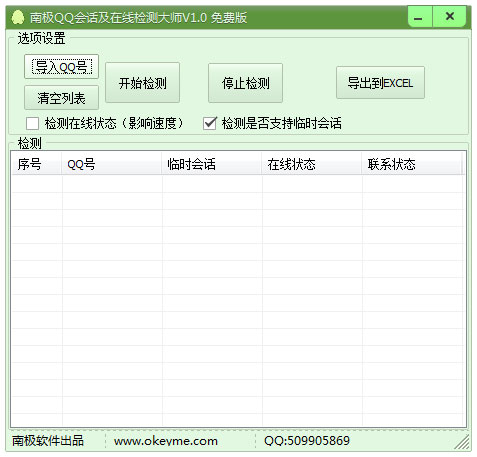The width and height of the screenshot is (477, 457).
Task: Start detection with 开始检测 button
Action: click(x=143, y=83)
